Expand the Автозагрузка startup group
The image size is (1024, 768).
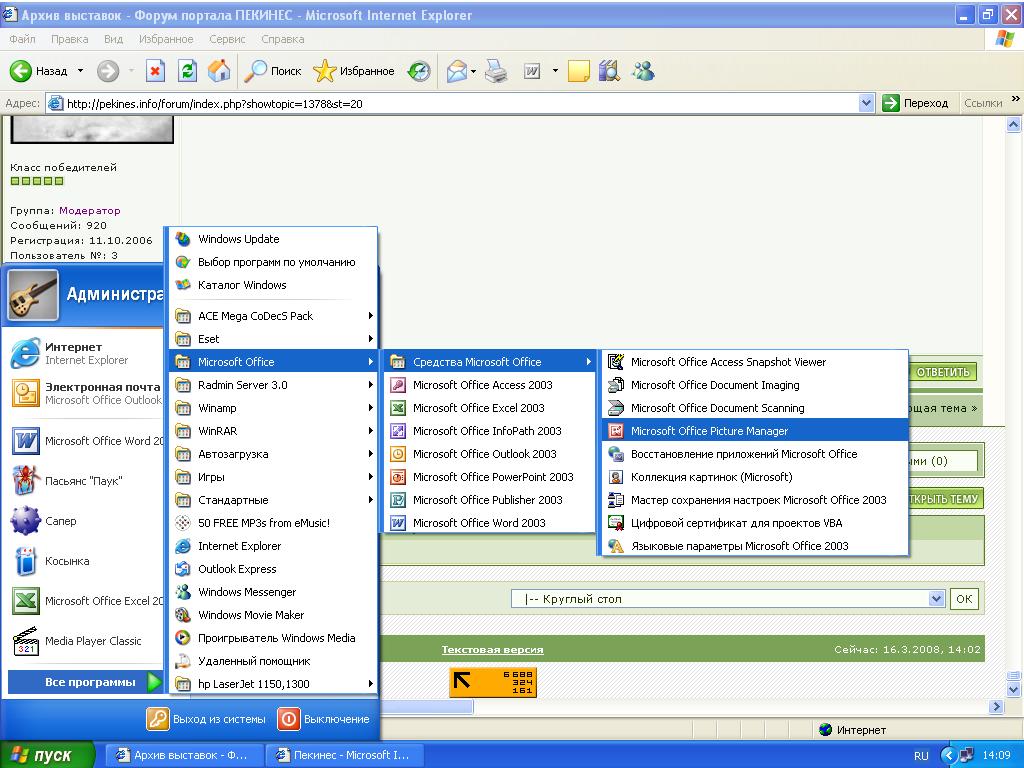tap(273, 454)
